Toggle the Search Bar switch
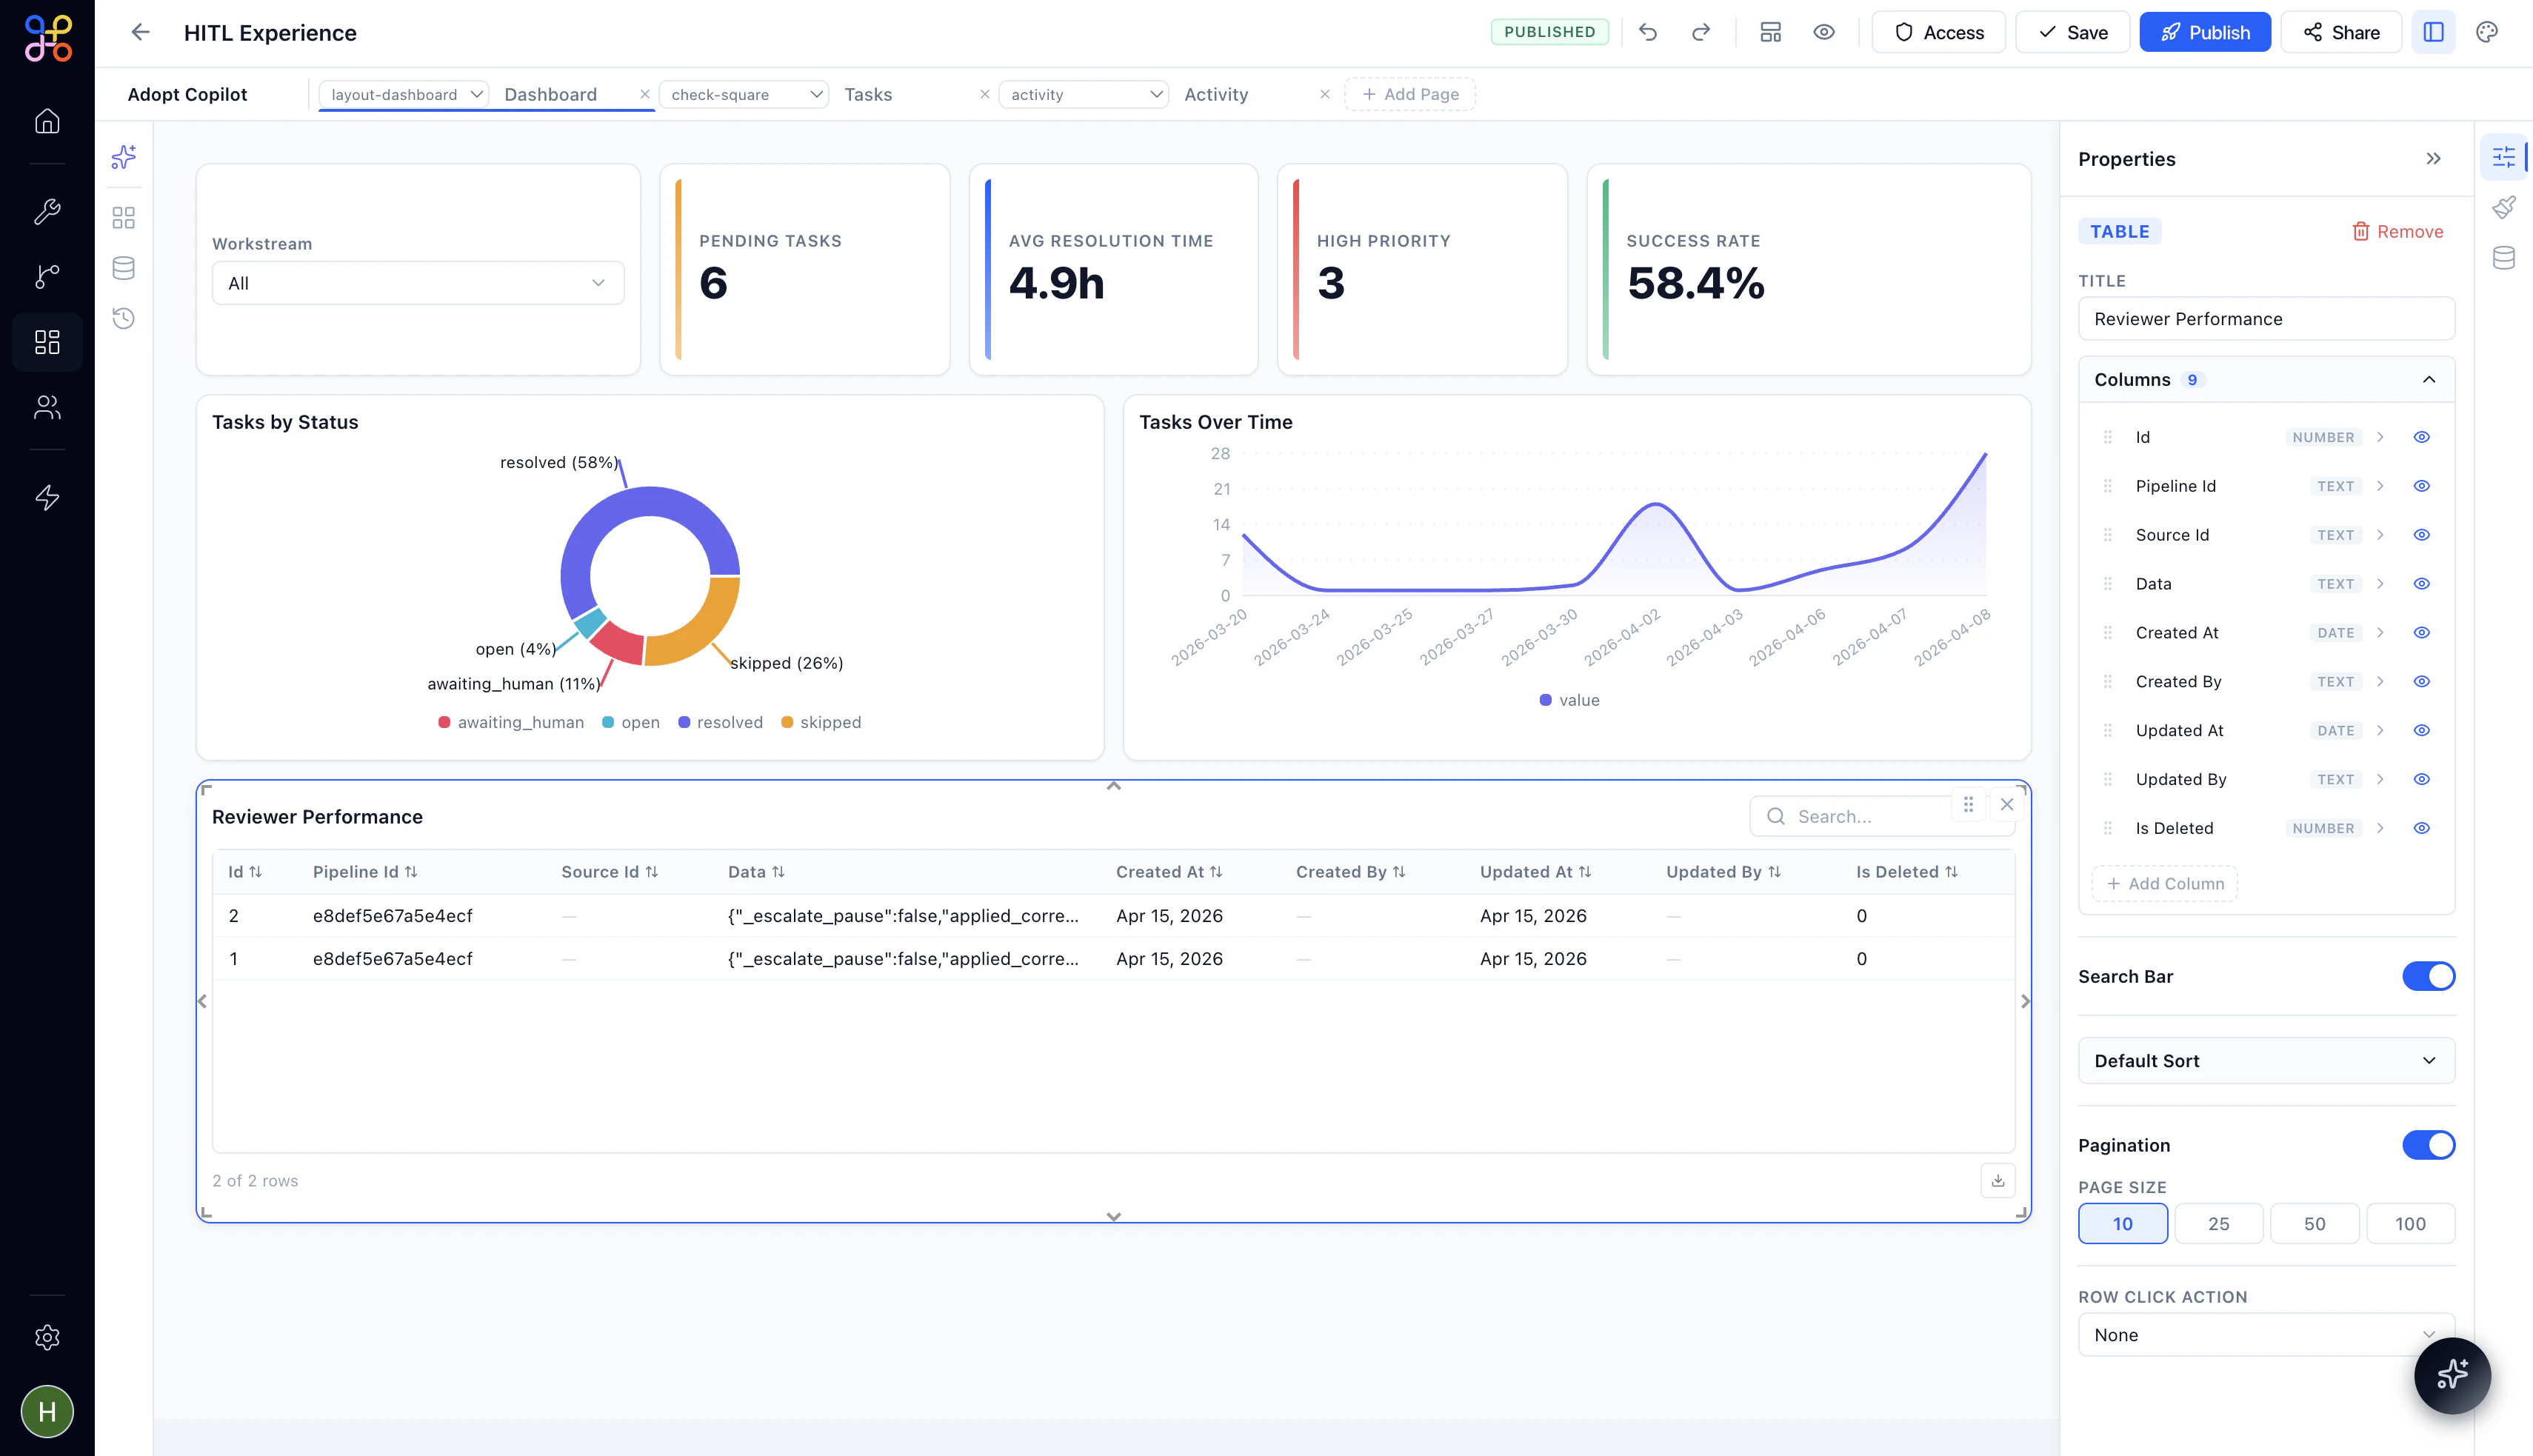 pos(2428,976)
